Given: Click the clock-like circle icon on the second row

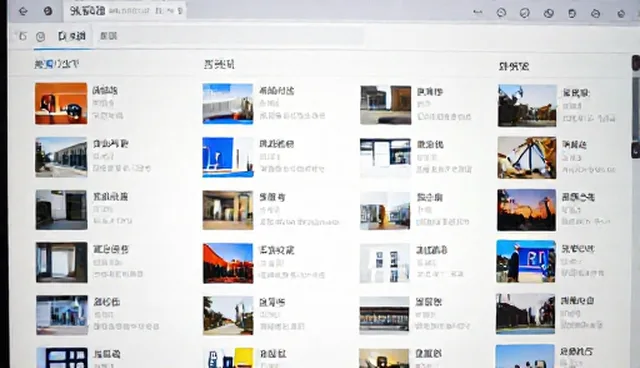Looking at the screenshot, I should (x=40, y=37).
